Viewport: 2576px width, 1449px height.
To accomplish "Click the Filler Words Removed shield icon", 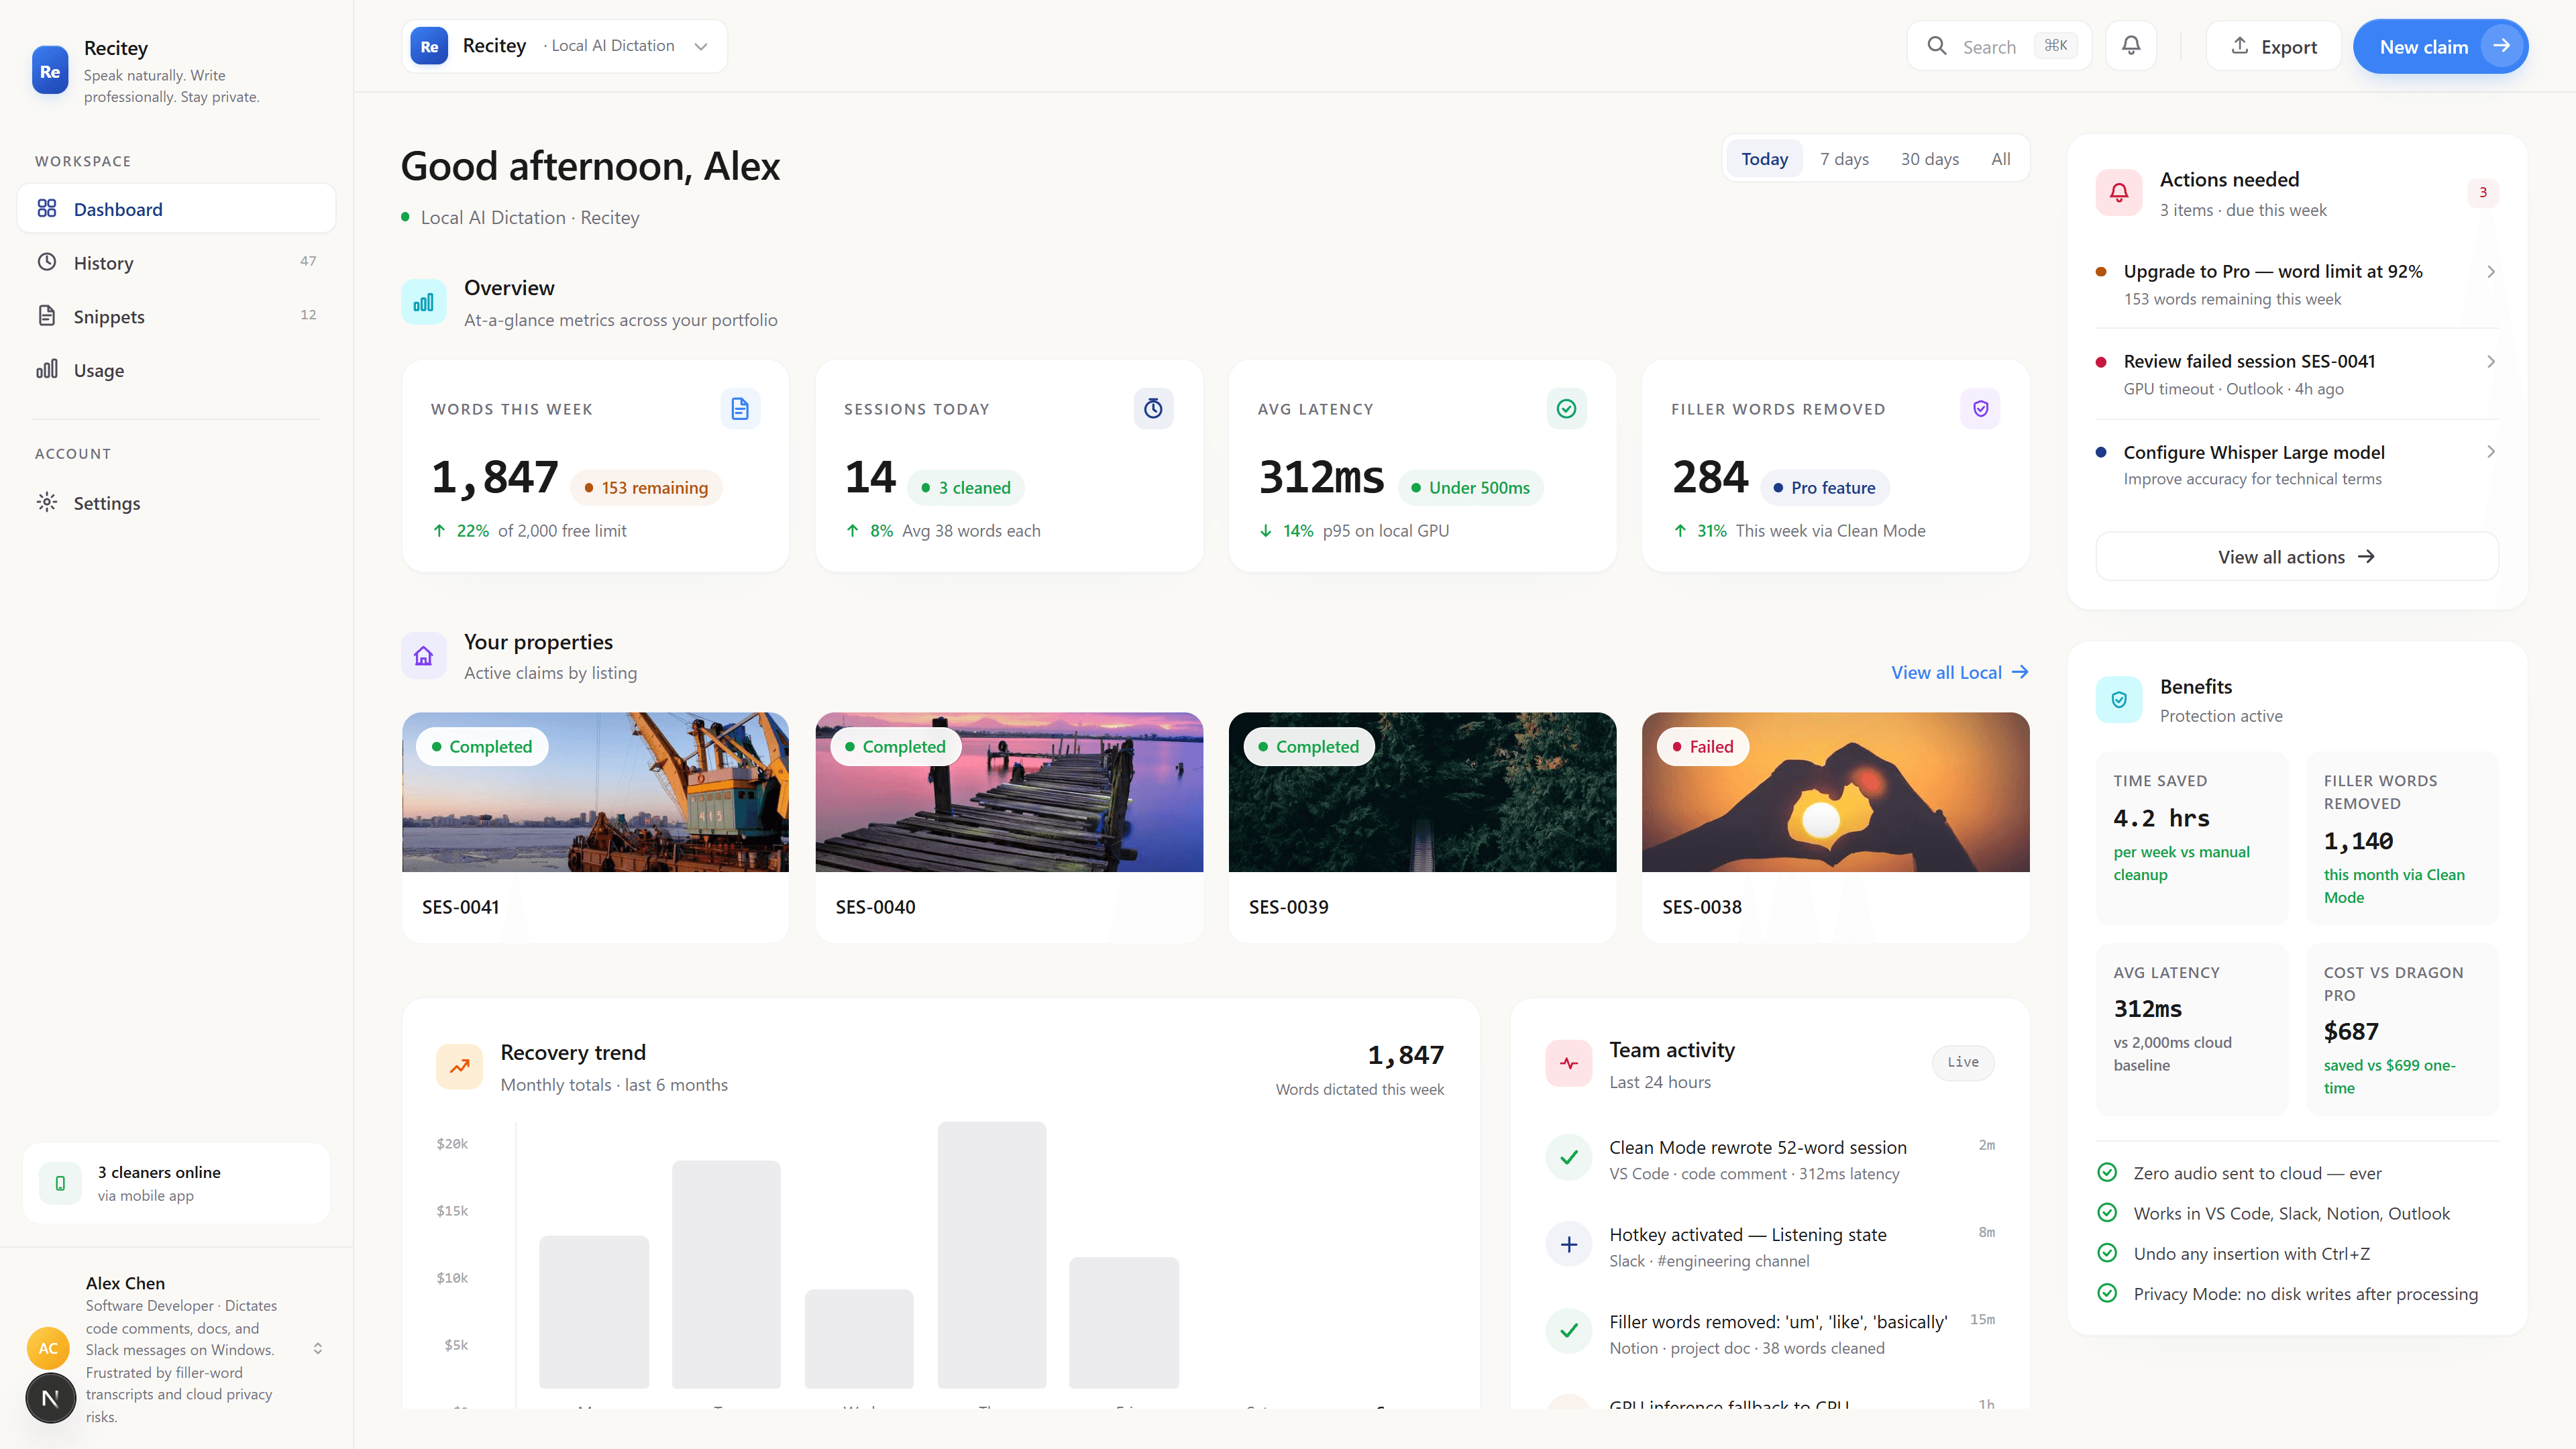I will coord(1980,409).
